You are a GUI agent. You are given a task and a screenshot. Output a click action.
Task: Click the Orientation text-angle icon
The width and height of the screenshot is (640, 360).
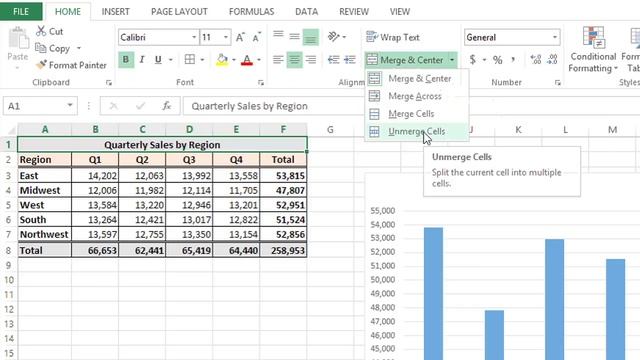334,37
